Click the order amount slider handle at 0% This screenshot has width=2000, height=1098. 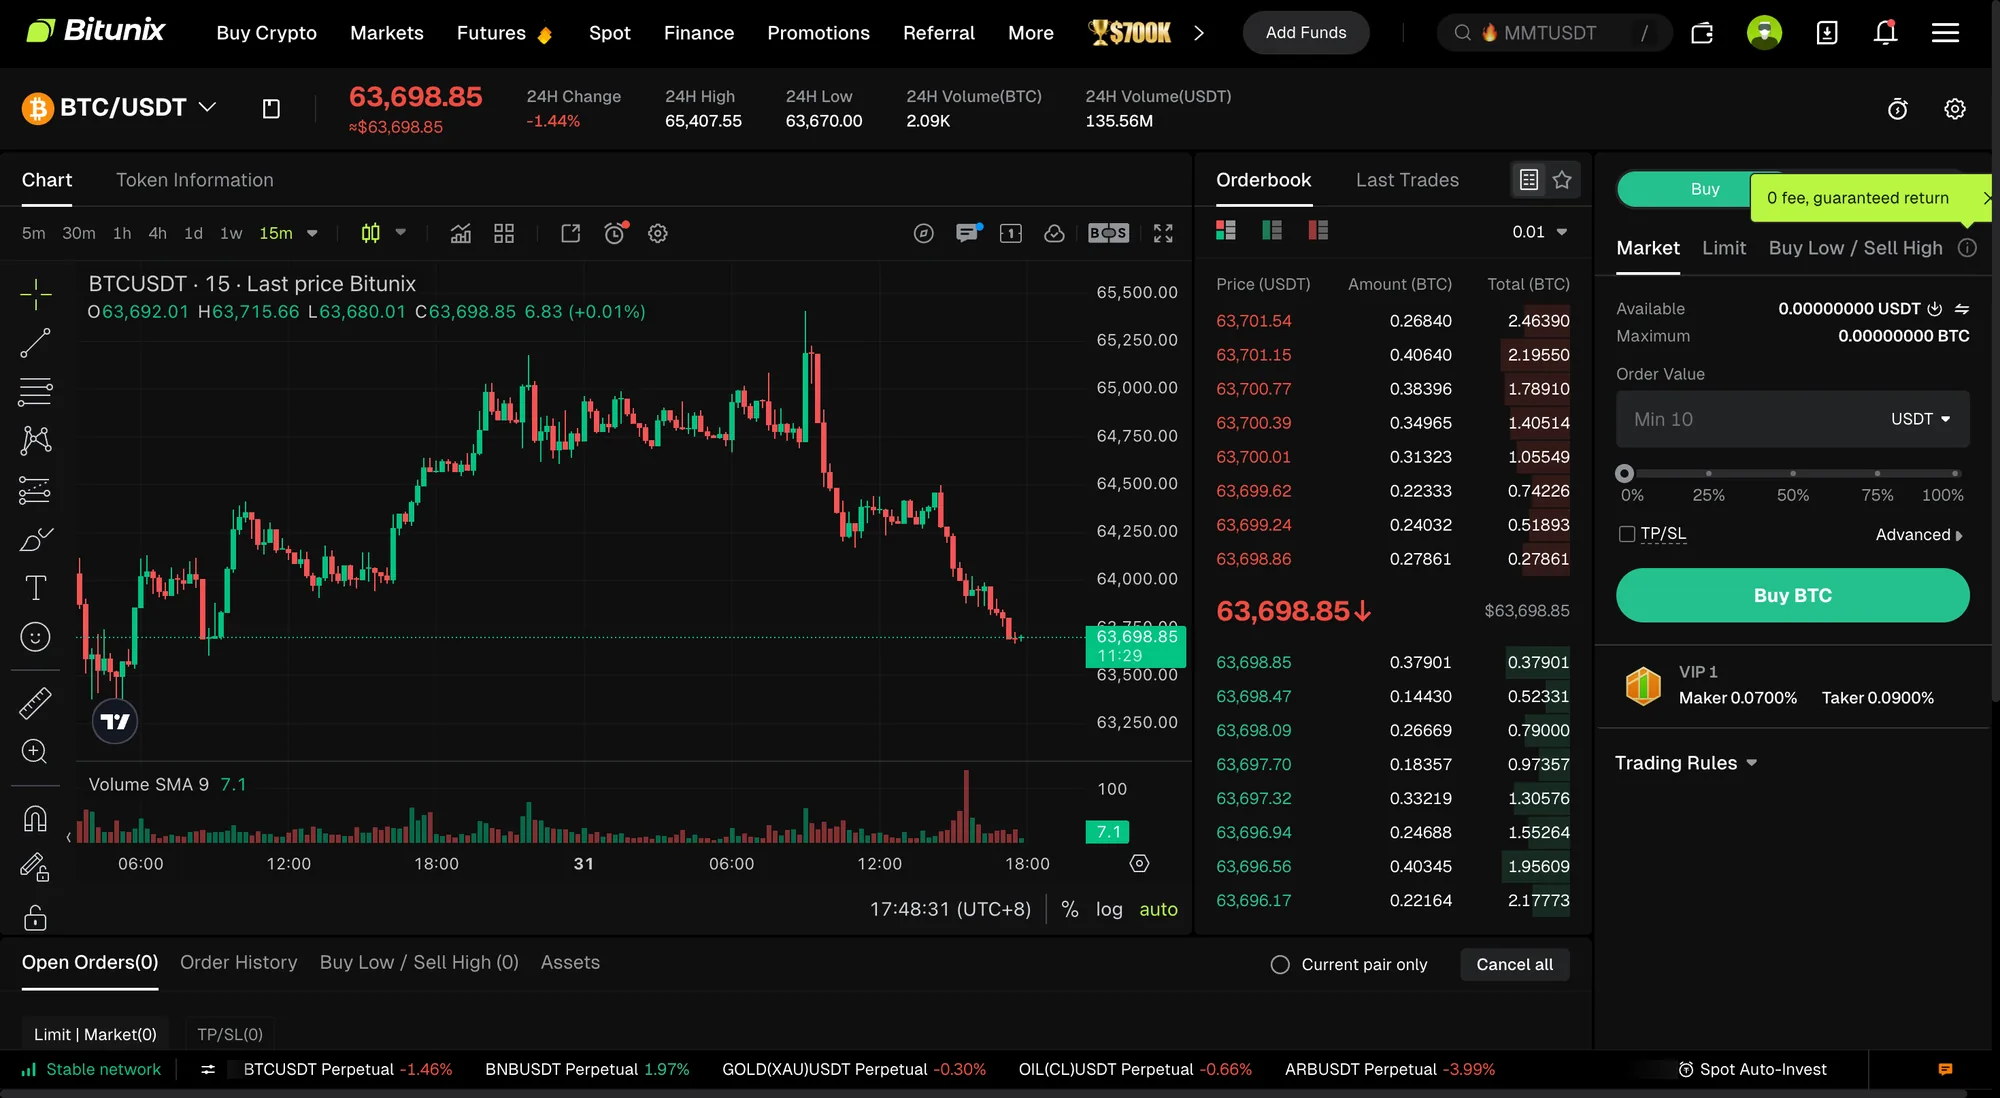tap(1624, 473)
